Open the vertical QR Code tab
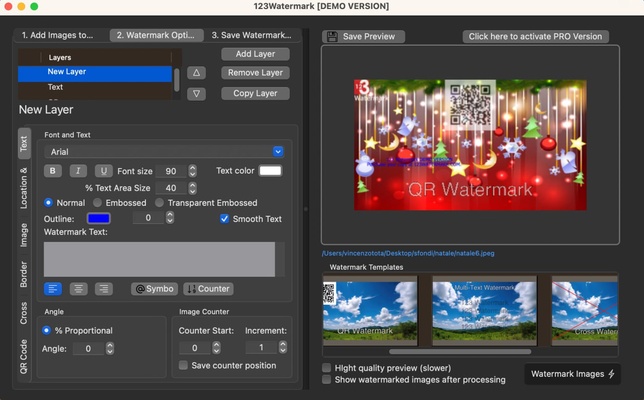The width and height of the screenshot is (644, 400). pos(24,356)
